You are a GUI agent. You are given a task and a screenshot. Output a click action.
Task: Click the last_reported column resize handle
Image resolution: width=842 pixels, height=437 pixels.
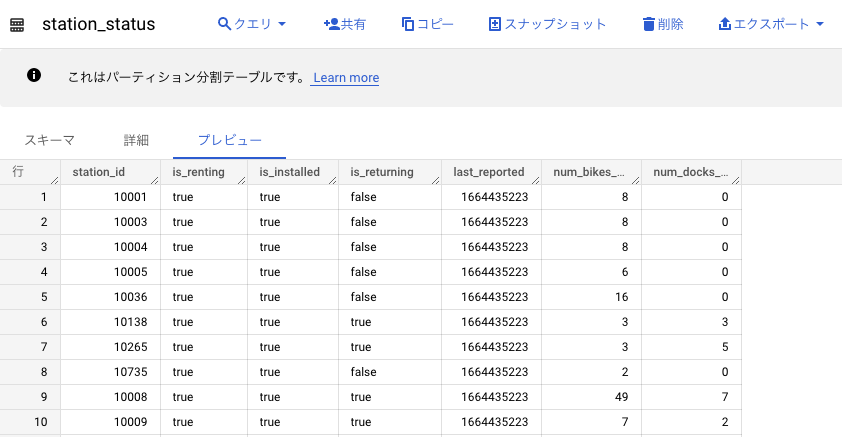coord(535,180)
